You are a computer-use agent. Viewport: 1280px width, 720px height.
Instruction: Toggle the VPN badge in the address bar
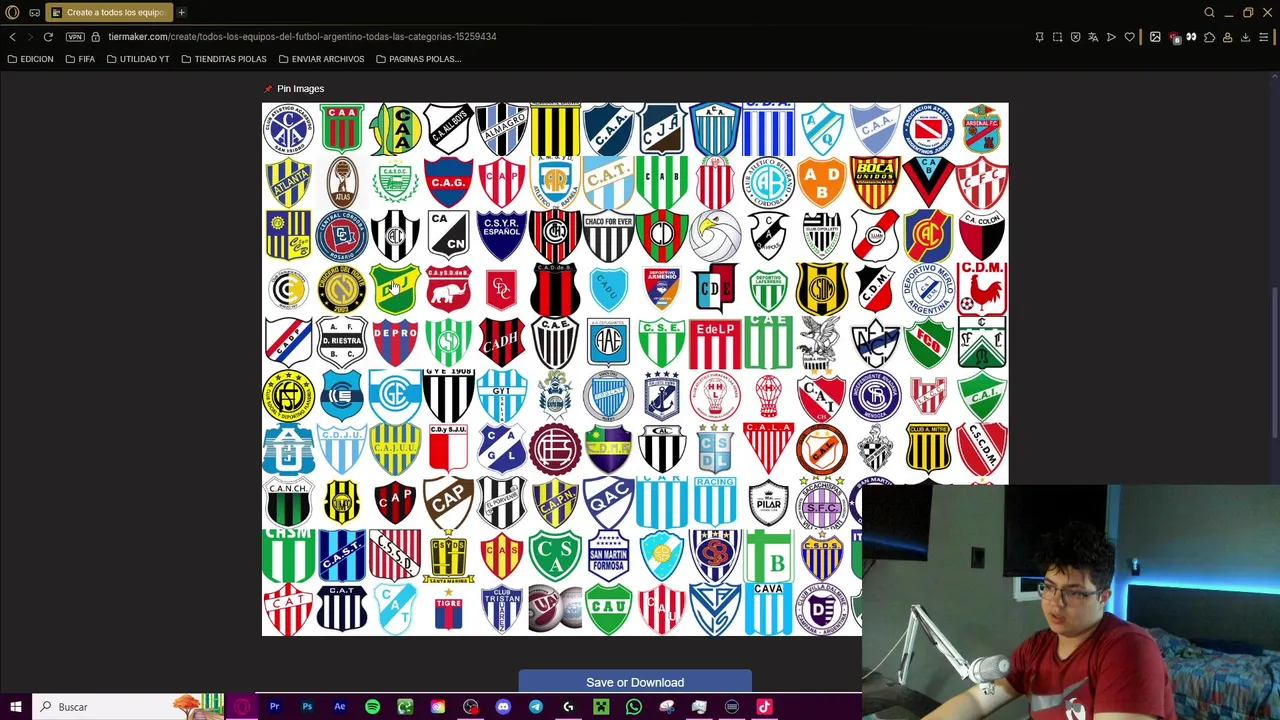tap(75, 37)
